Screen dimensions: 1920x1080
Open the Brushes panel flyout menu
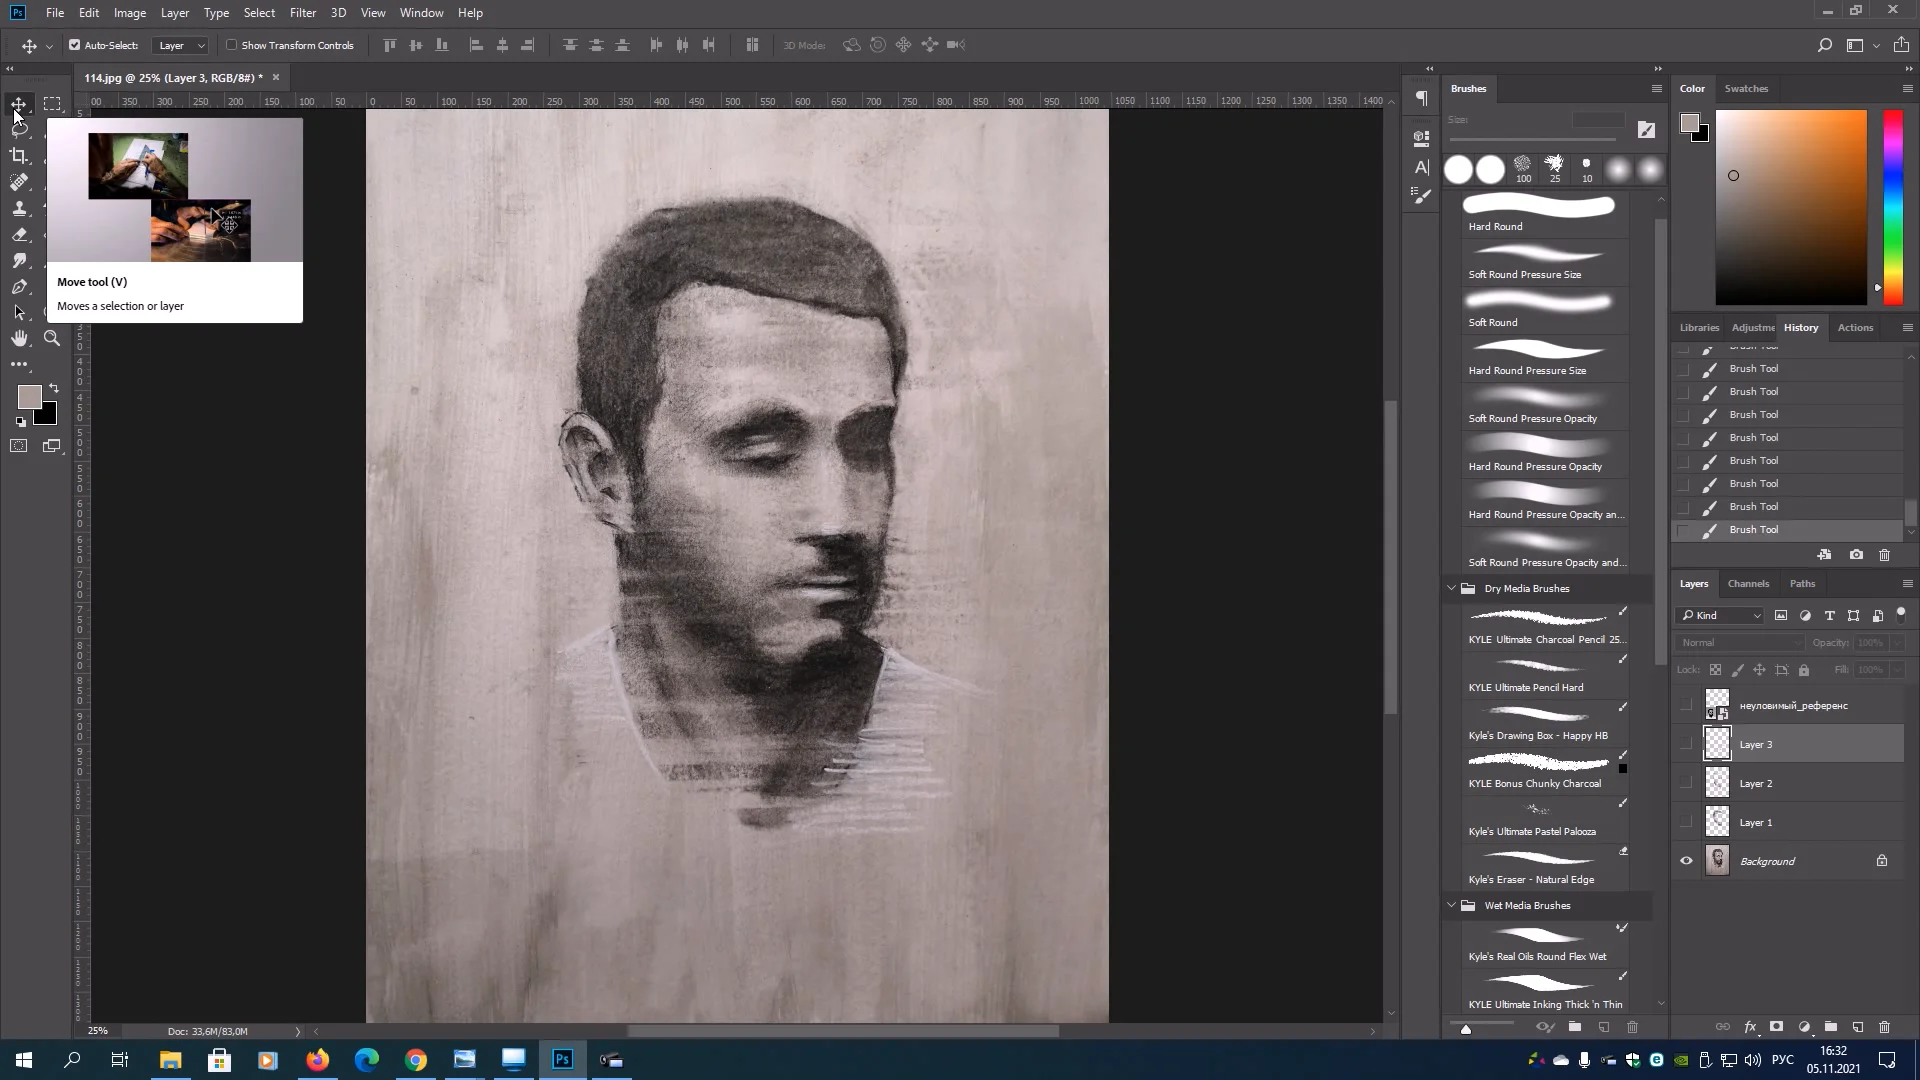tap(1656, 89)
